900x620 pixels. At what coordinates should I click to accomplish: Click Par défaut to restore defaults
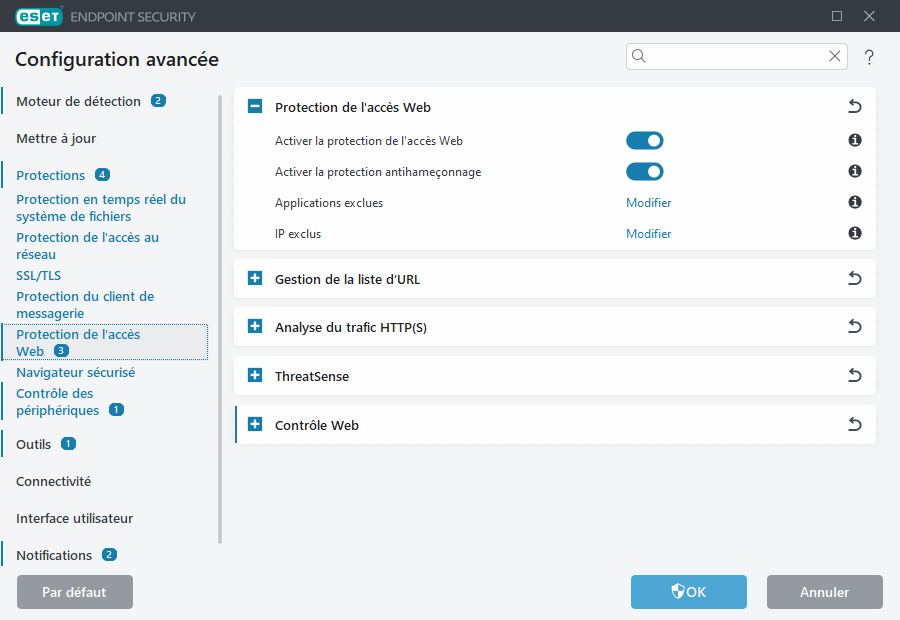[x=74, y=592]
